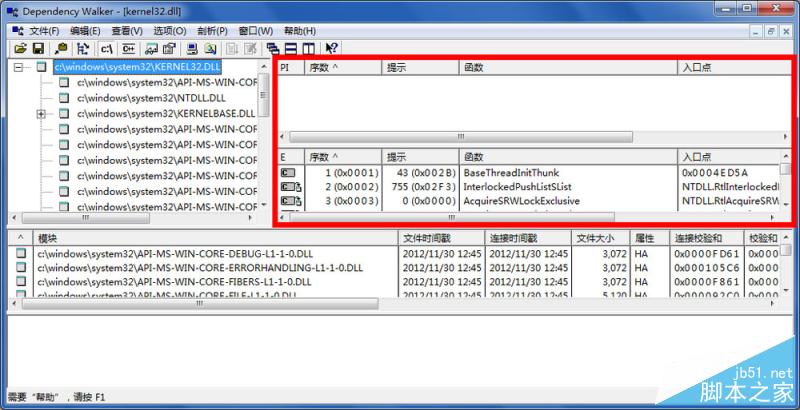This screenshot has width=800, height=410.
Task: Open the 文件(F) menu
Action: tap(44, 31)
